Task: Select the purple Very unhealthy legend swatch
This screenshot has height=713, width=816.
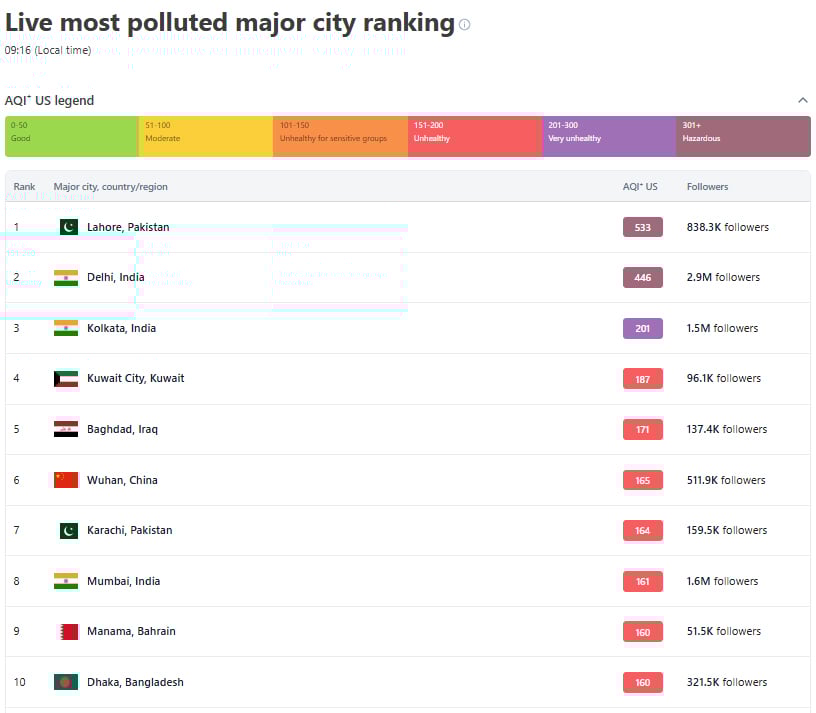Action: pyautogui.click(x=608, y=136)
